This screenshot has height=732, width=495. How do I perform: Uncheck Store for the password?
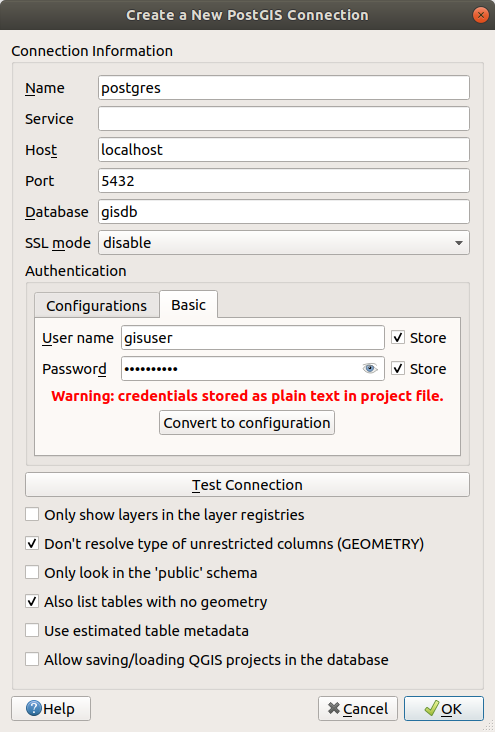[x=398, y=369]
